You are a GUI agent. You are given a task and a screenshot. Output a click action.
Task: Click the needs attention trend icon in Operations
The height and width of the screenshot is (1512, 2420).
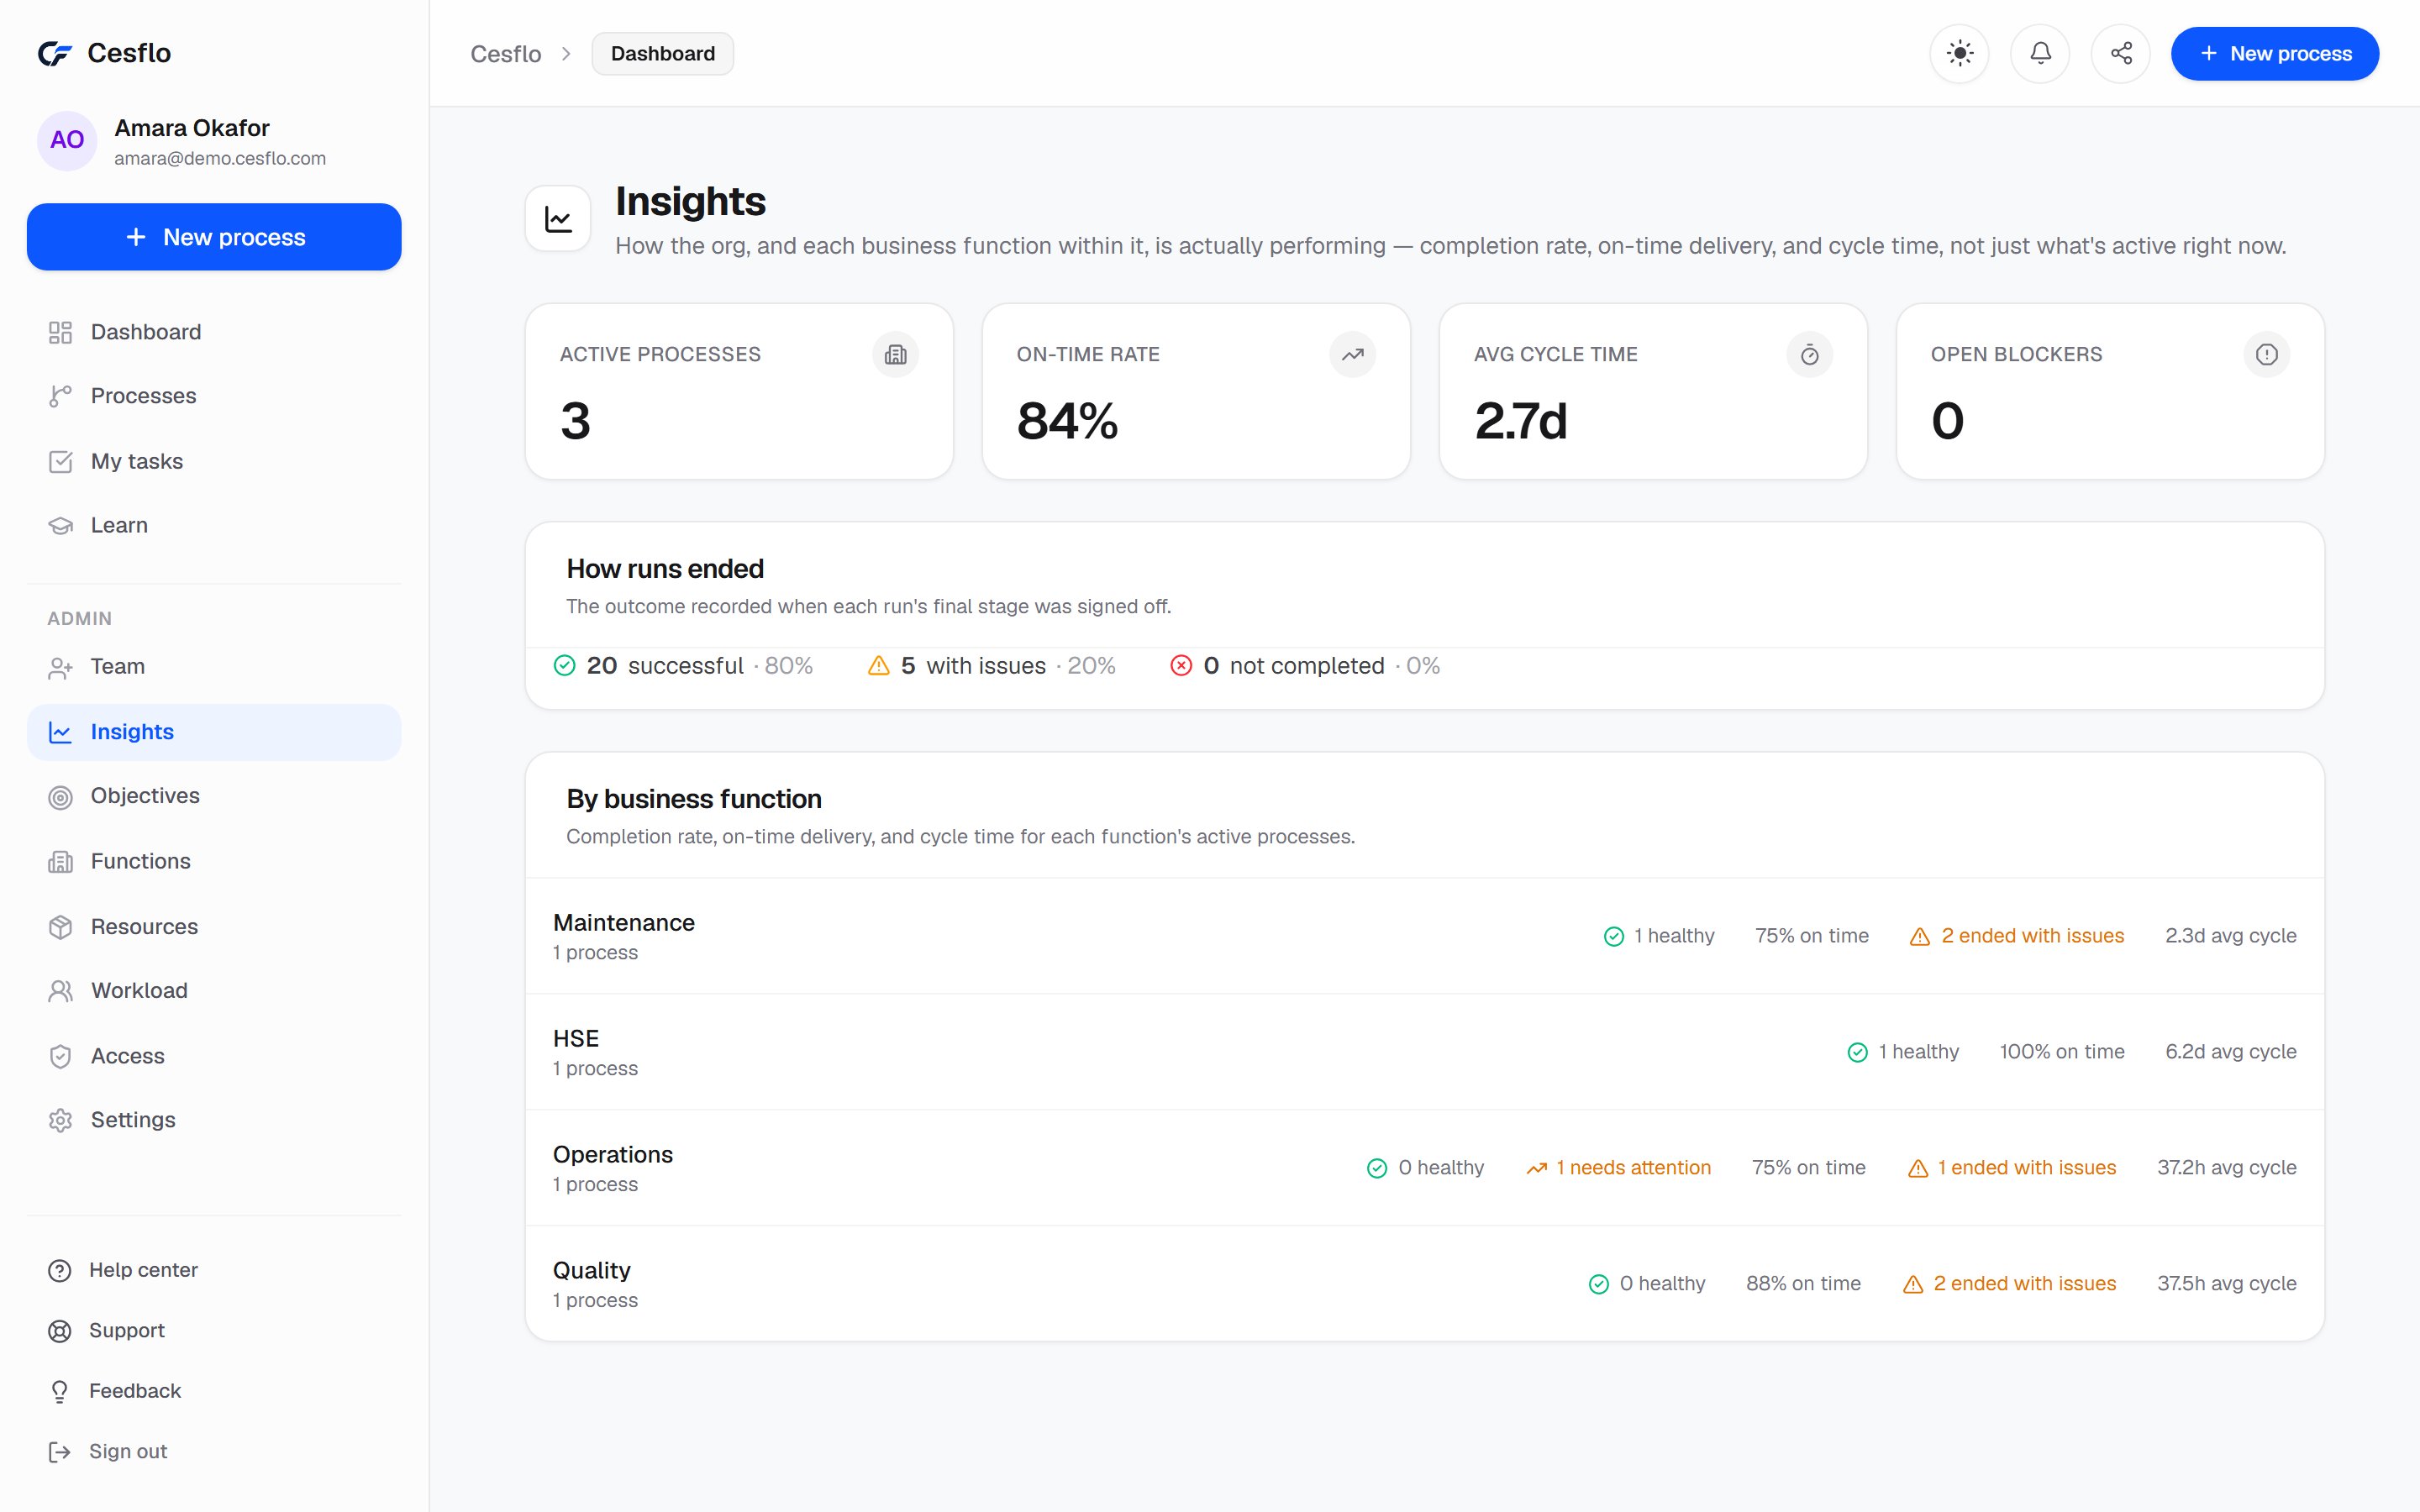coord(1537,1168)
